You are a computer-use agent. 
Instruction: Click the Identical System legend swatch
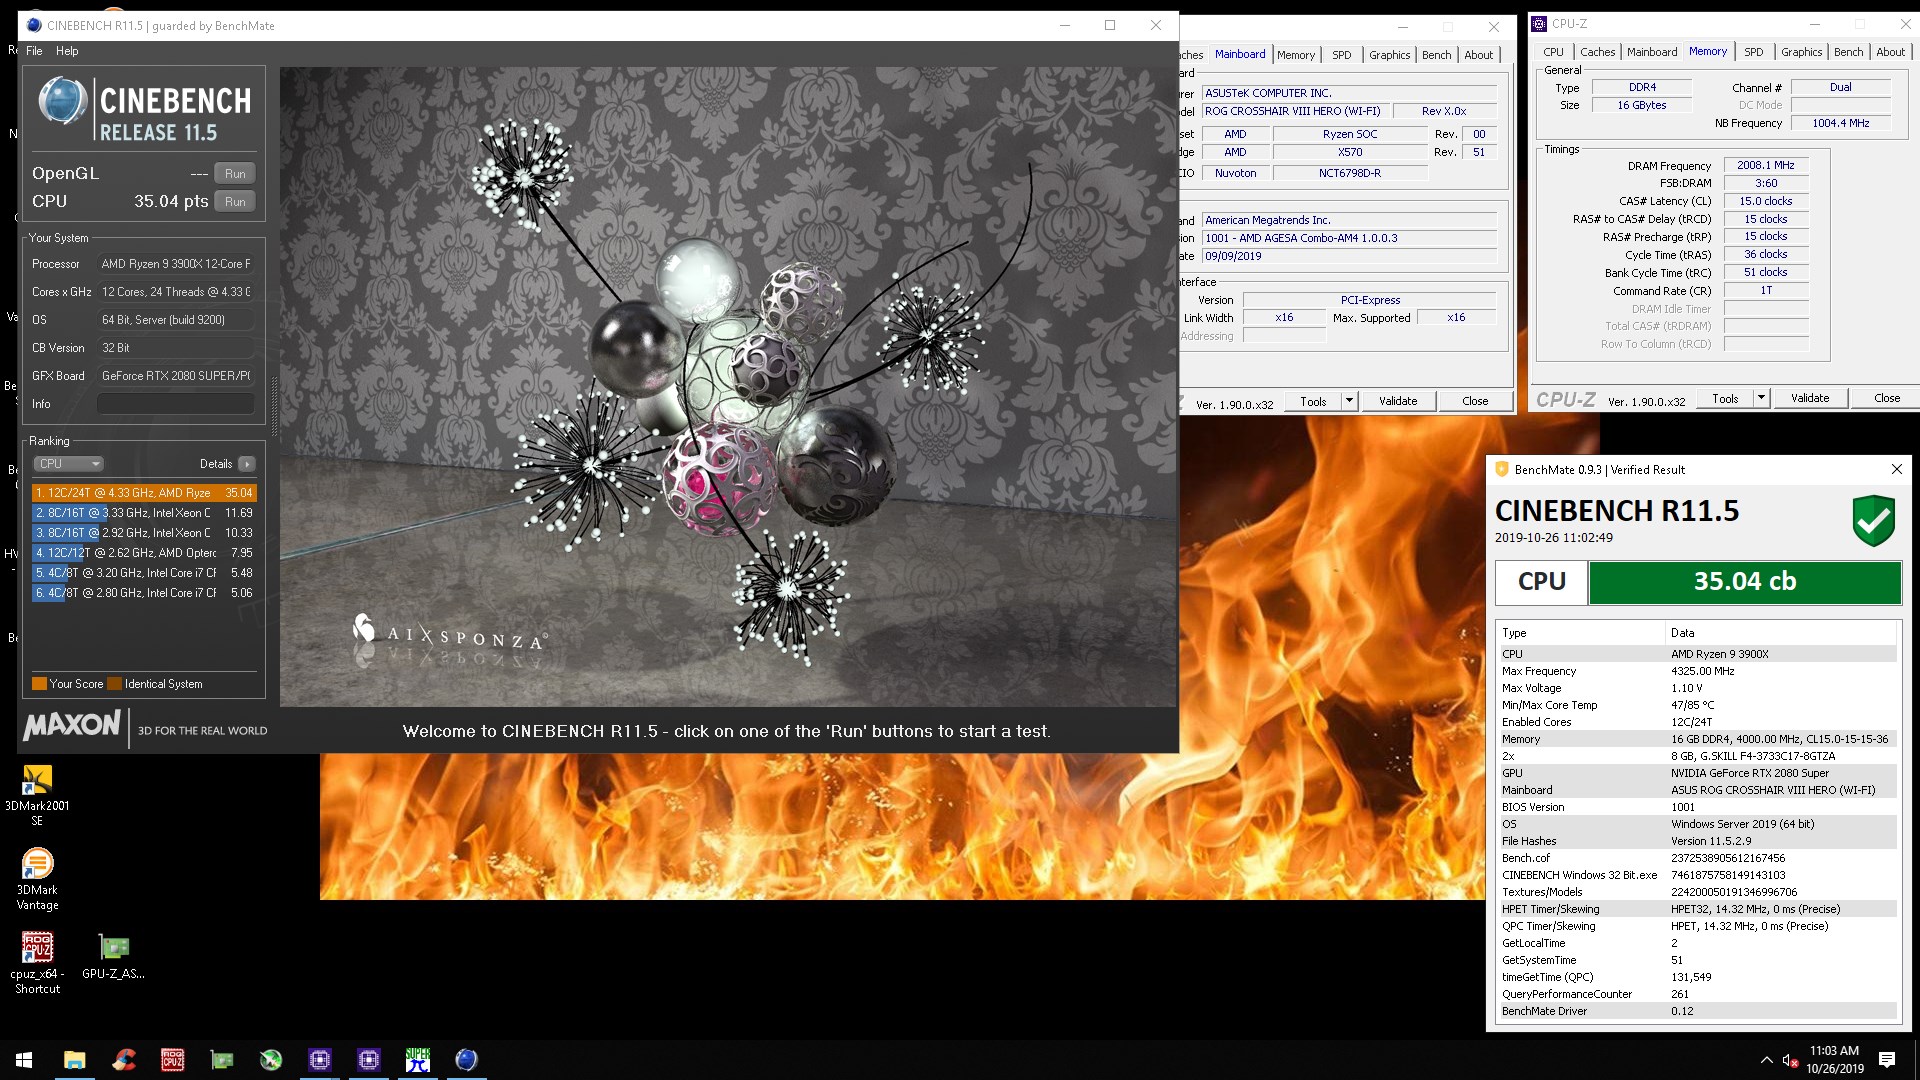[x=114, y=684]
